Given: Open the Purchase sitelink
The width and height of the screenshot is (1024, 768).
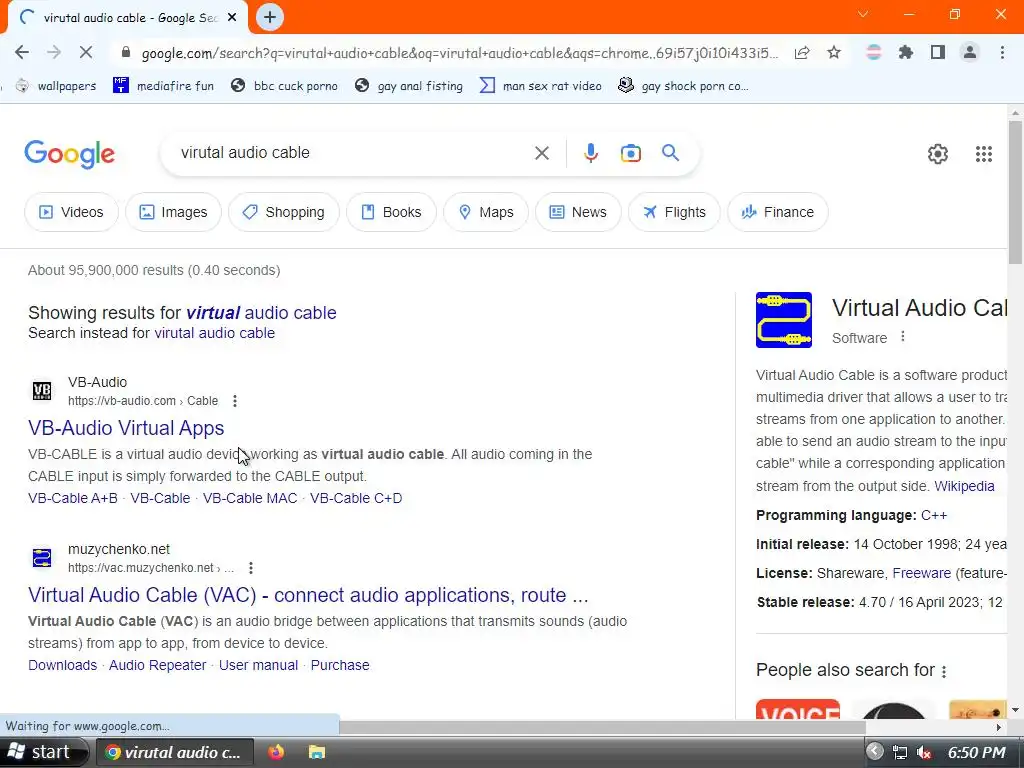Looking at the screenshot, I should (340, 665).
